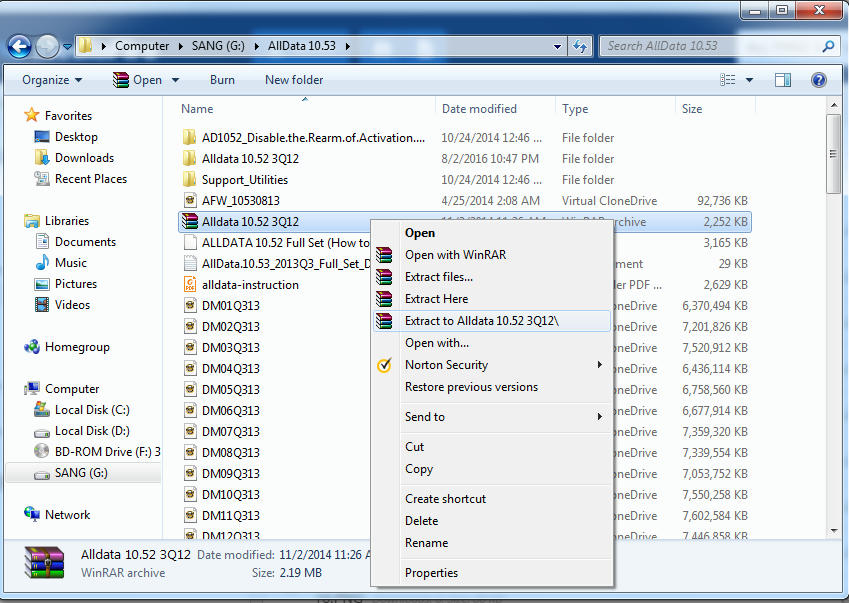Open the Documents library
The width and height of the screenshot is (849, 603).
click(75, 241)
